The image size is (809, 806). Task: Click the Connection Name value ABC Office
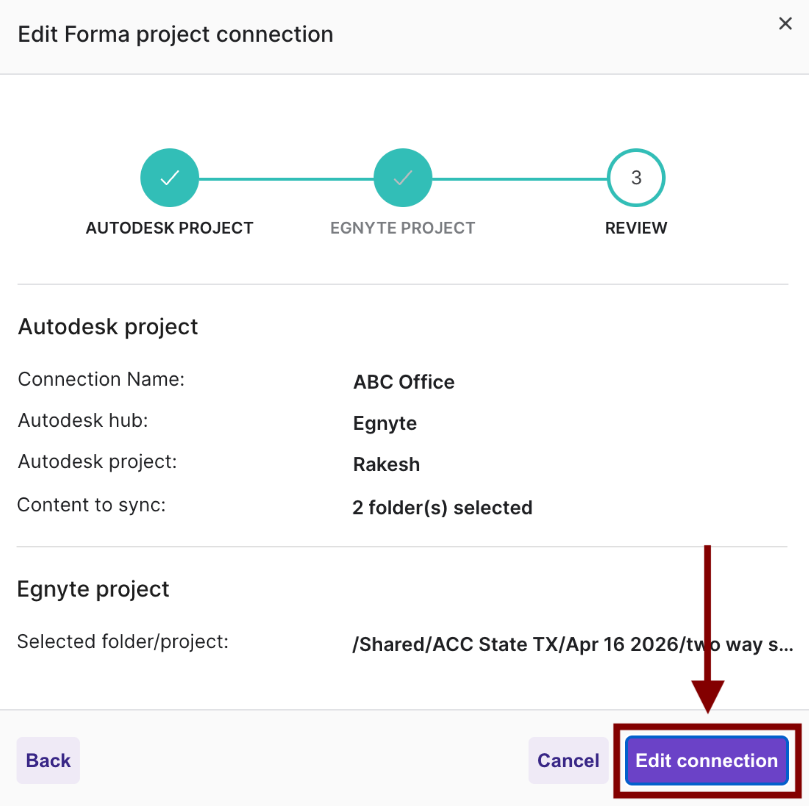(403, 382)
